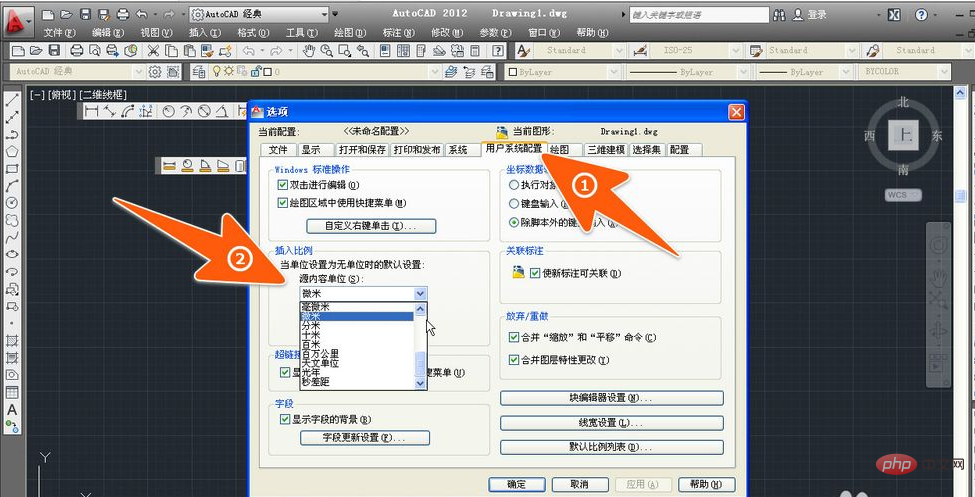Click the Zoom Realtime icon

[x=326, y=50]
